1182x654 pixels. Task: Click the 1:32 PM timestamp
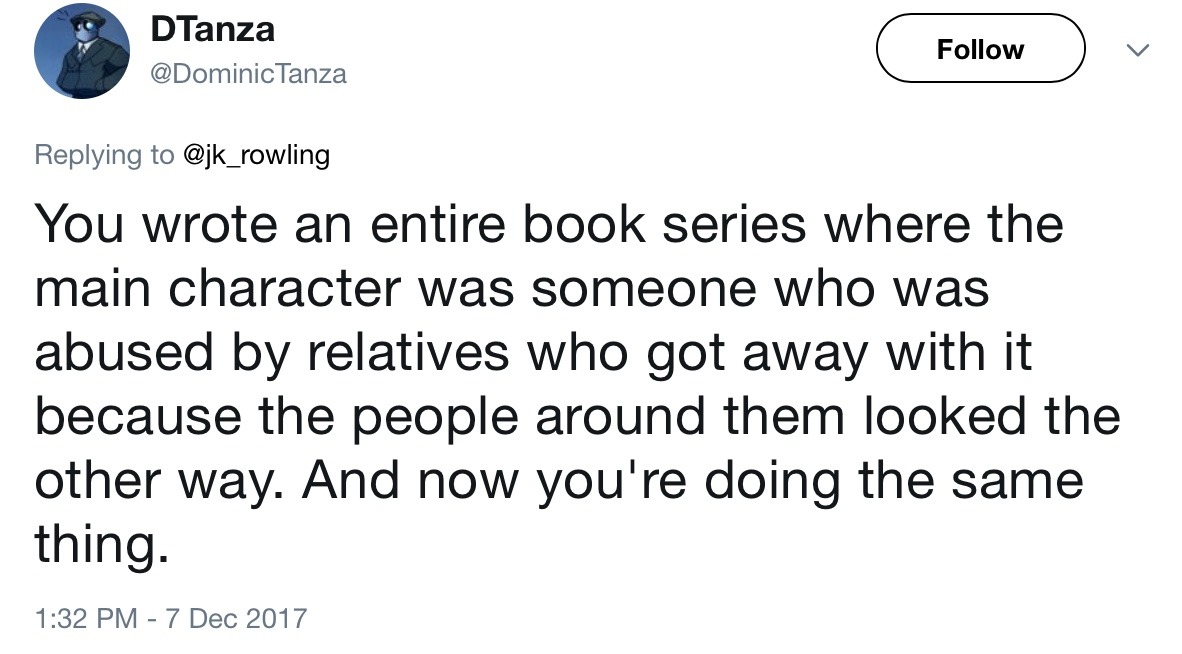point(86,618)
